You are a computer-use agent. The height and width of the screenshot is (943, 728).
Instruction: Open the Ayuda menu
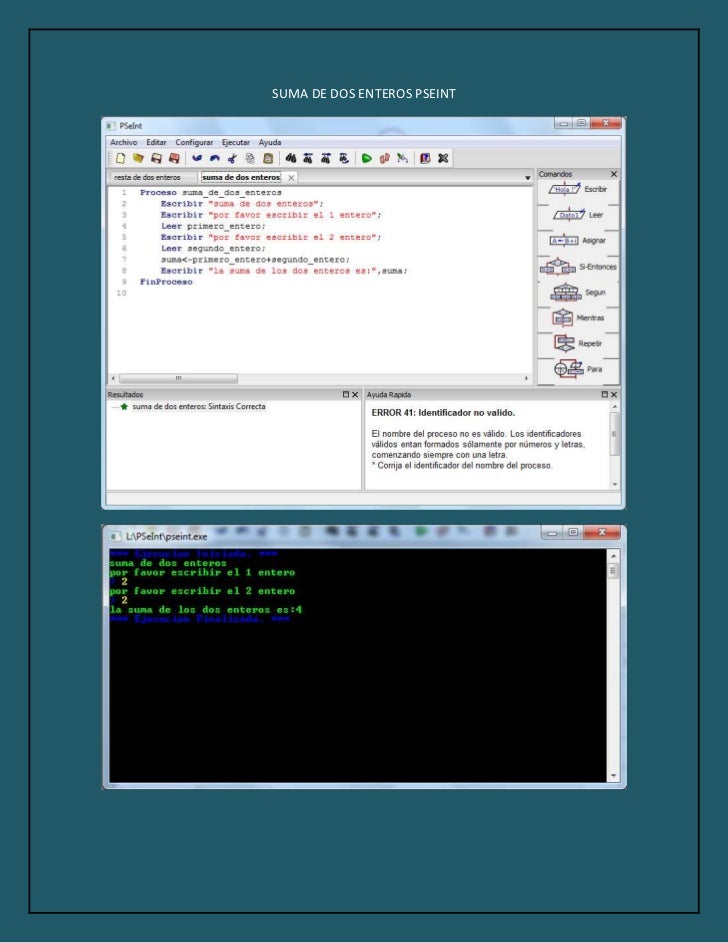click(x=270, y=143)
